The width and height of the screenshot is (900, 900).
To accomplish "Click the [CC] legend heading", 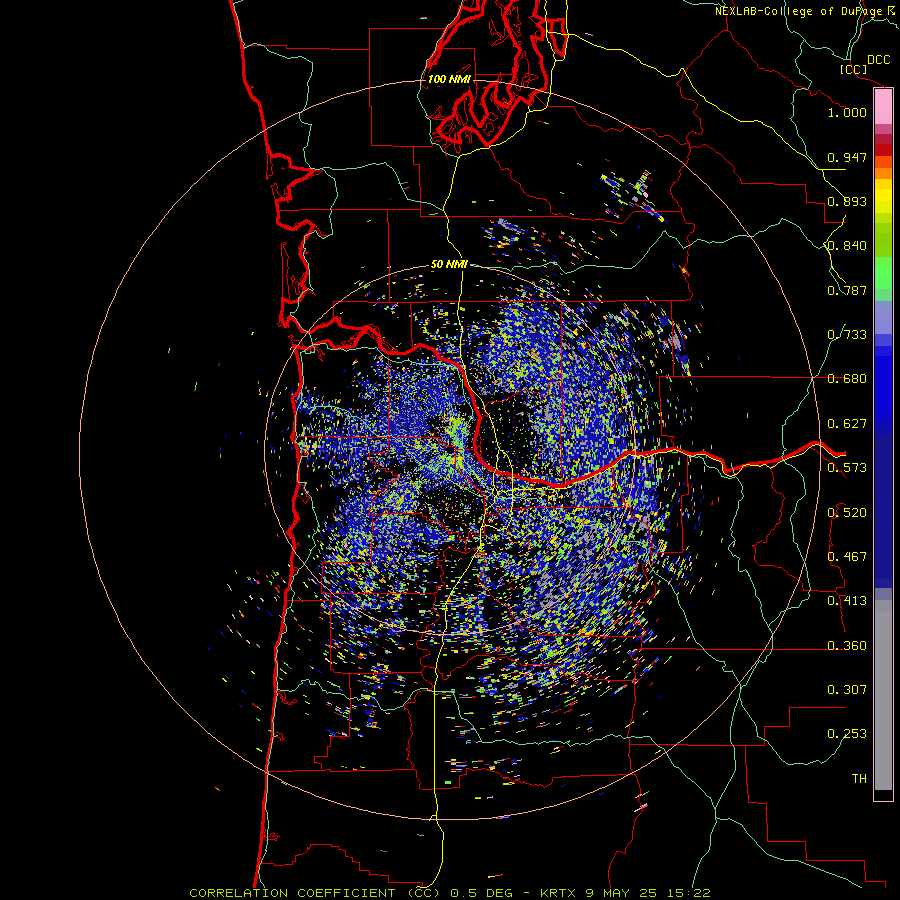I will (x=854, y=69).
